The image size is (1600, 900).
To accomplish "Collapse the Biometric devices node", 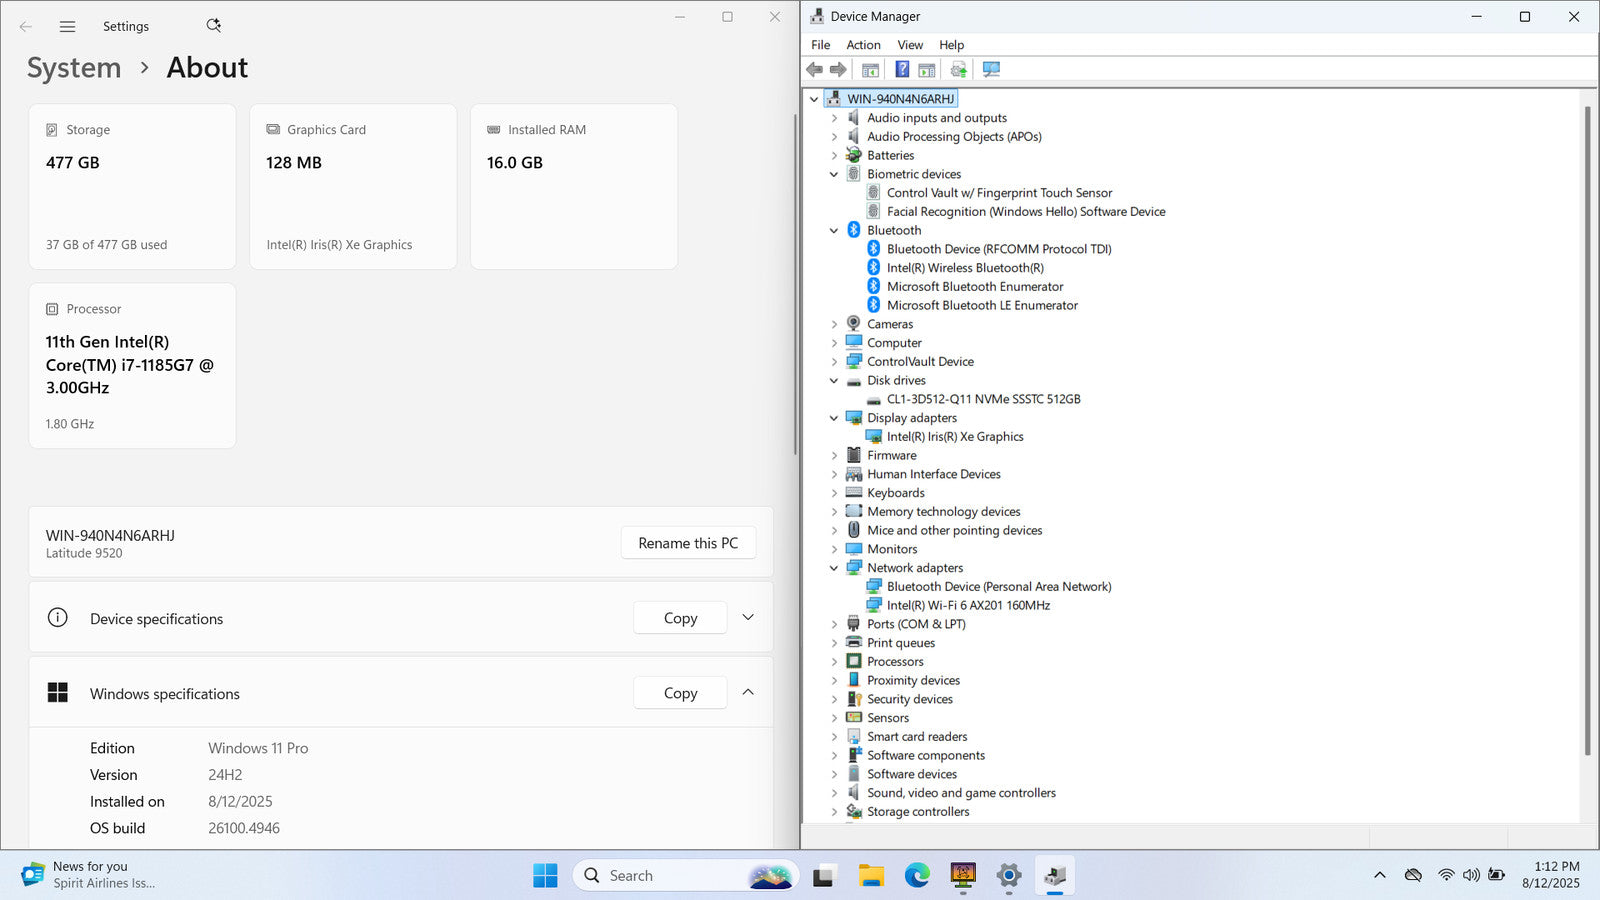I will [834, 174].
